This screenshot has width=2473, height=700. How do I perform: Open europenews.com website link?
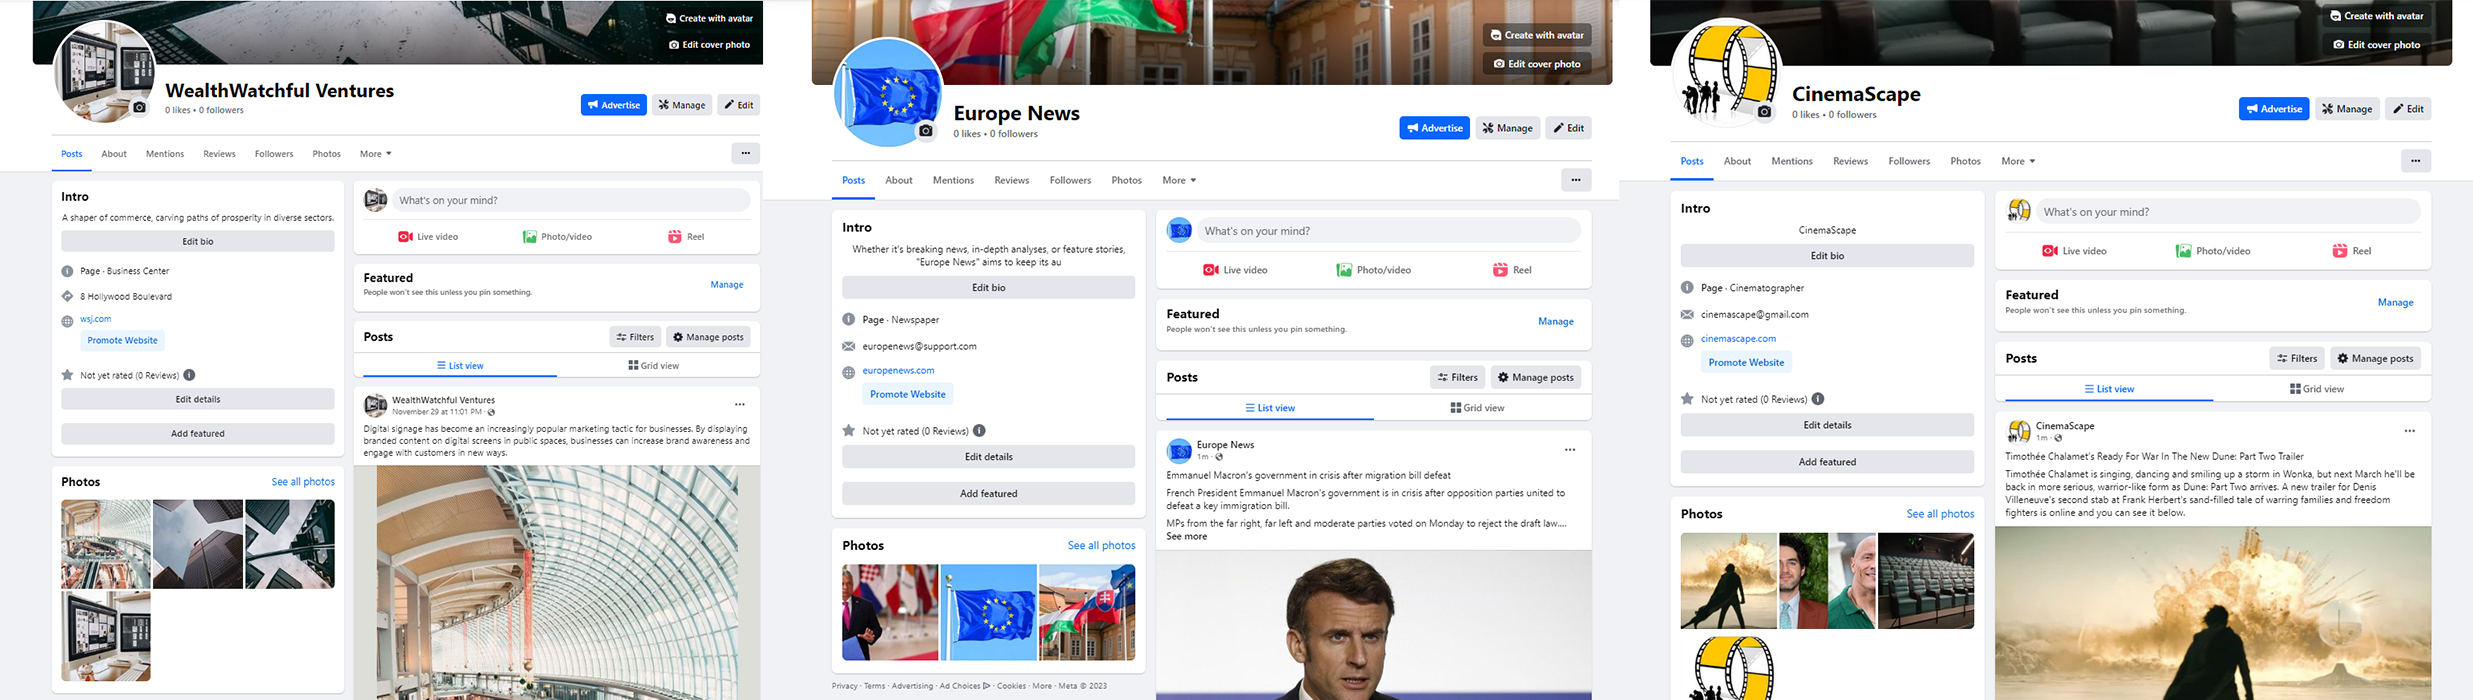click(898, 371)
